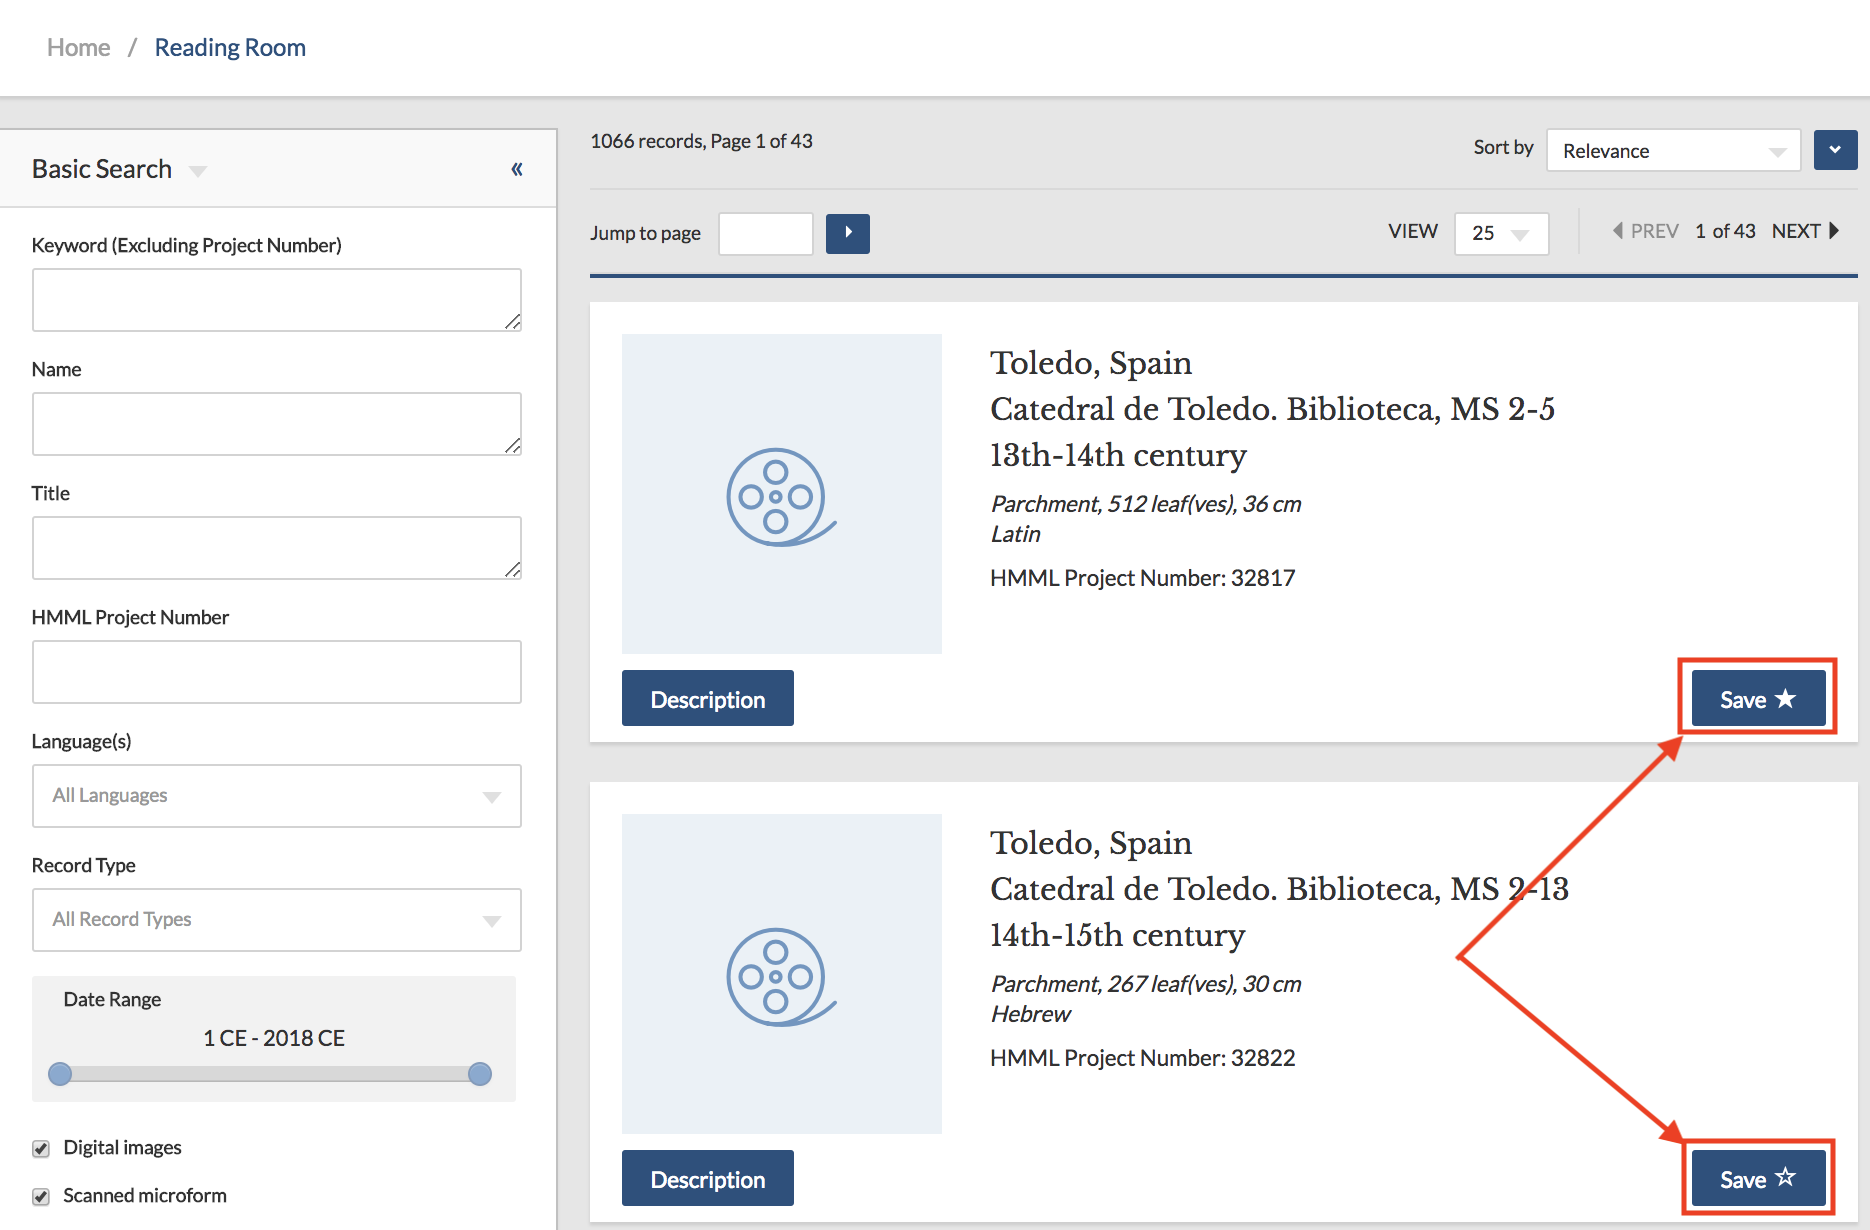
Task: Open the All Languages dropdown
Action: [x=276, y=796]
